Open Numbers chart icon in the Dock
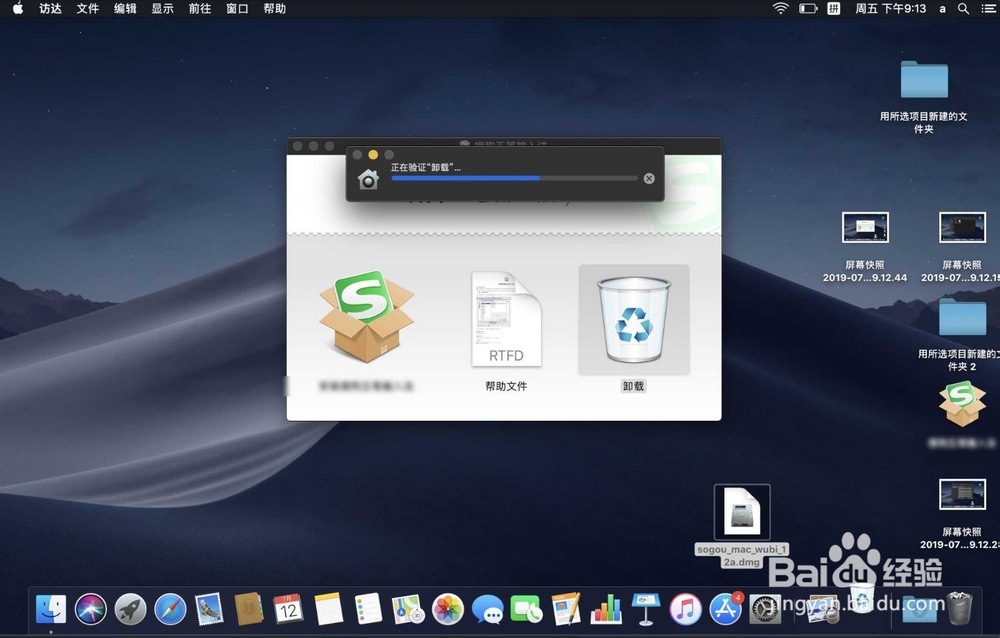The width and height of the screenshot is (1000, 638). (x=606, y=609)
